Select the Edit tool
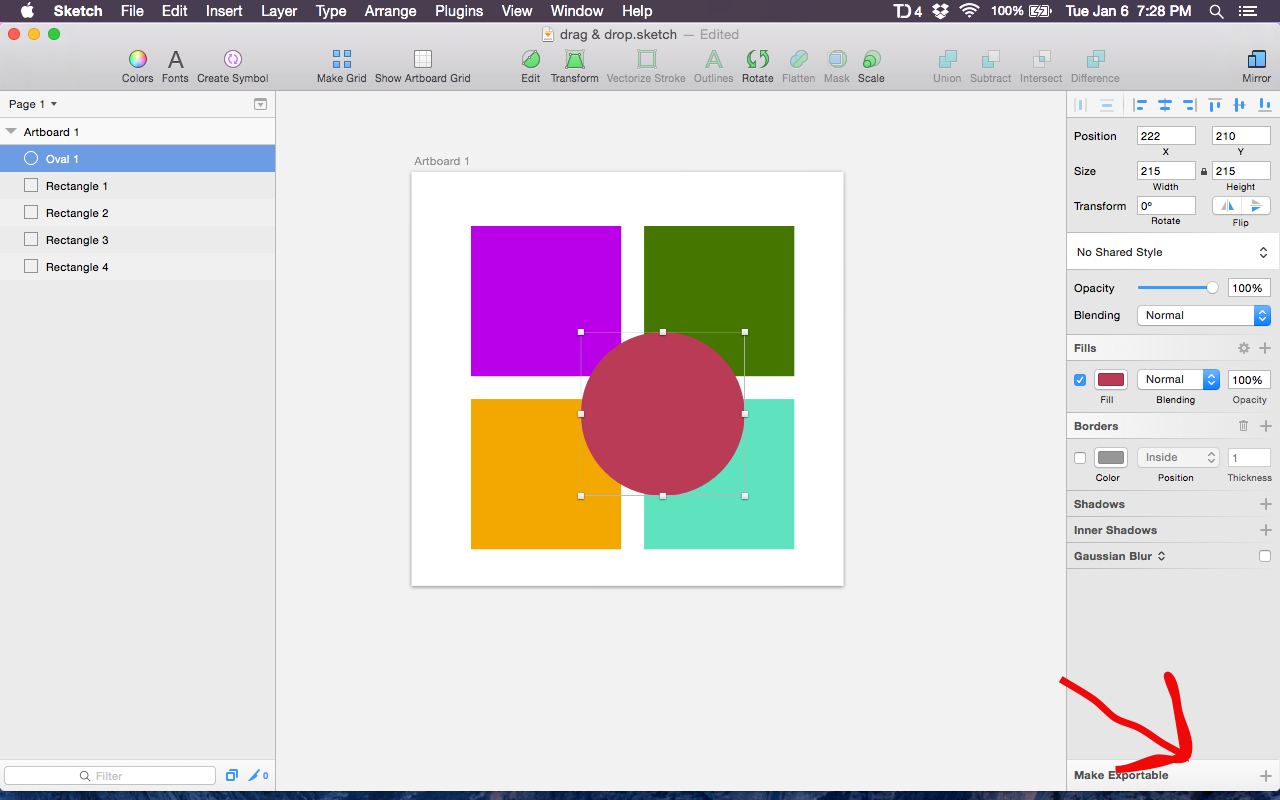Screen dimensions: 1280x800 [531, 60]
